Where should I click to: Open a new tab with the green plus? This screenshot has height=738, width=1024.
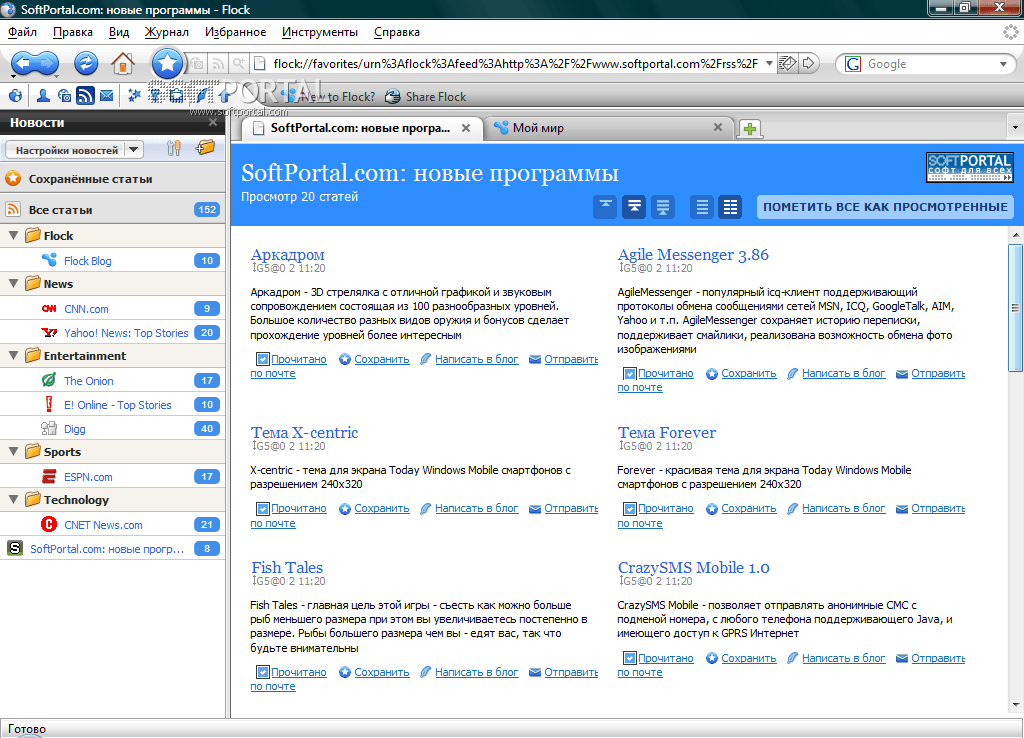coord(750,129)
